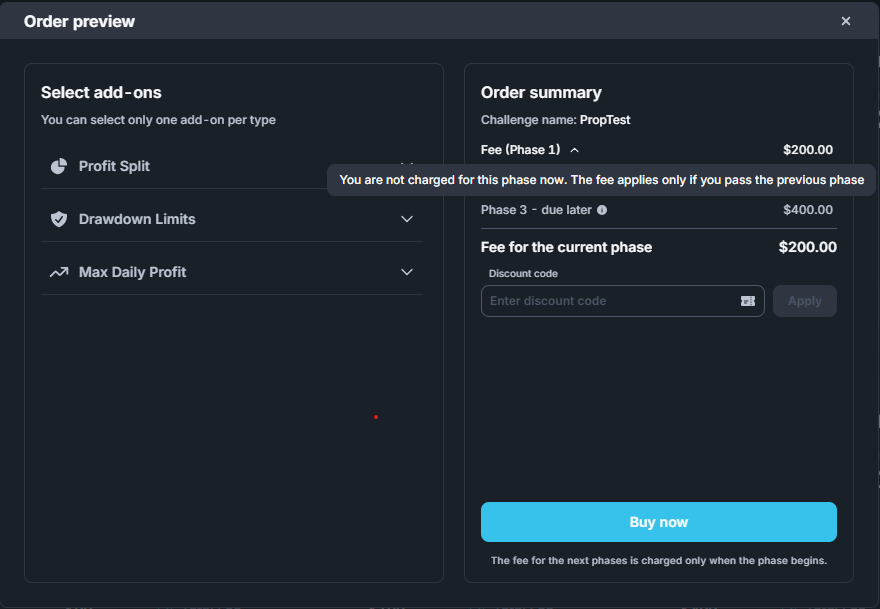Collapse the Fee (Phase 1) chevron
Image resolution: width=880 pixels, height=609 pixels.
pos(575,150)
